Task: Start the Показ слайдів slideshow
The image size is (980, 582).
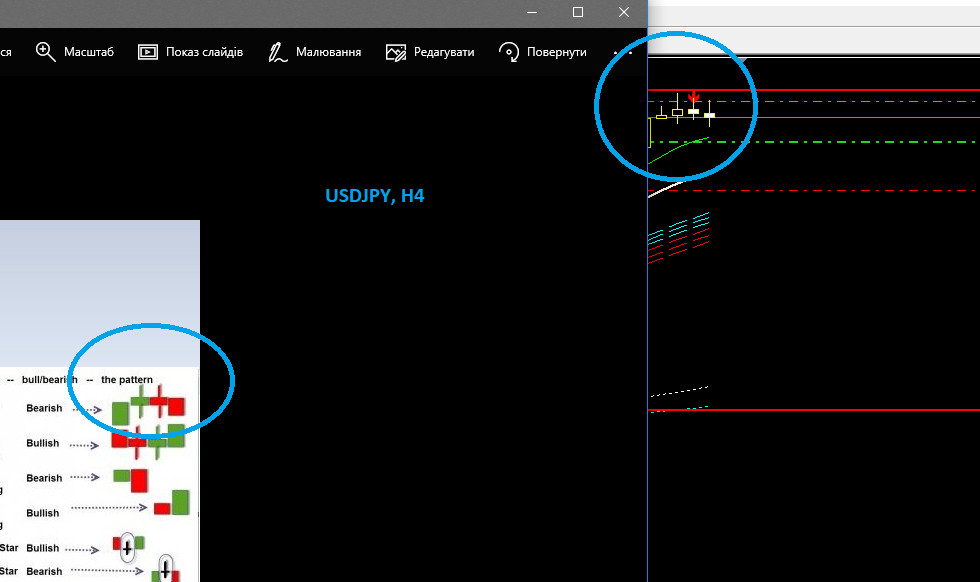Action: [x=190, y=52]
